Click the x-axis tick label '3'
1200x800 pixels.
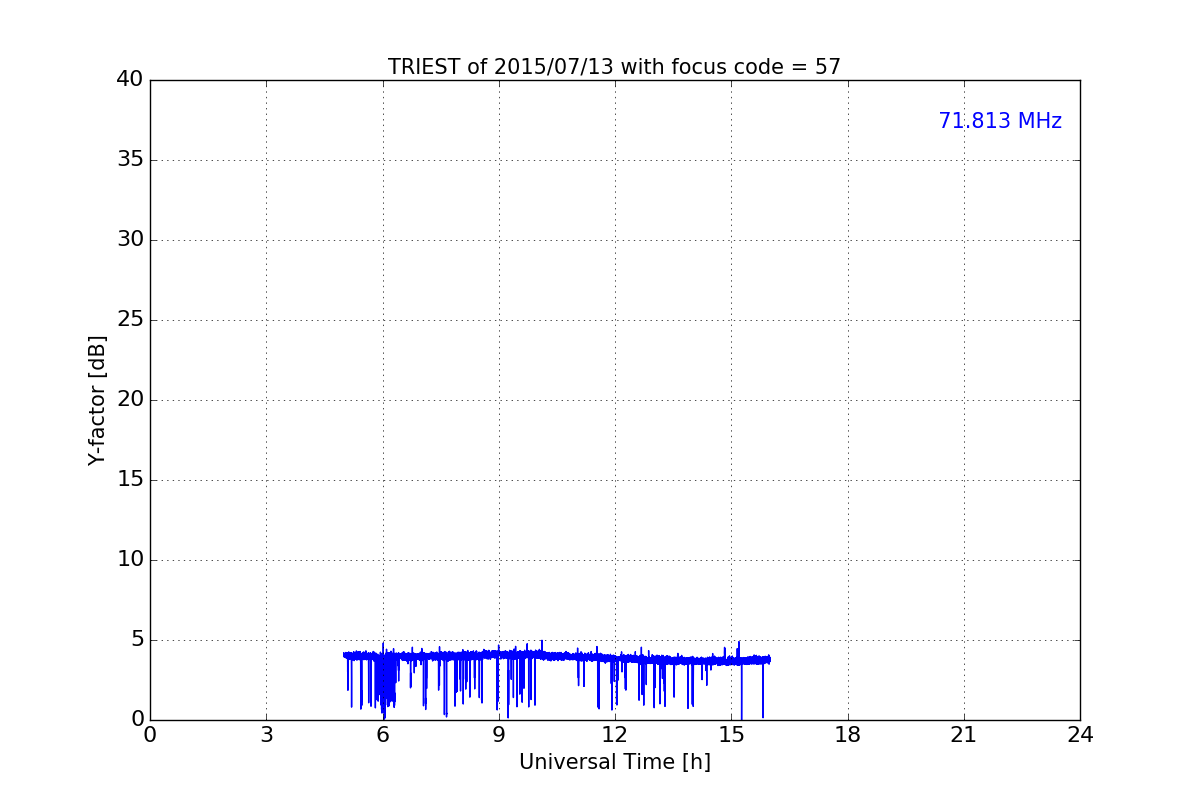pyautogui.click(x=266, y=735)
